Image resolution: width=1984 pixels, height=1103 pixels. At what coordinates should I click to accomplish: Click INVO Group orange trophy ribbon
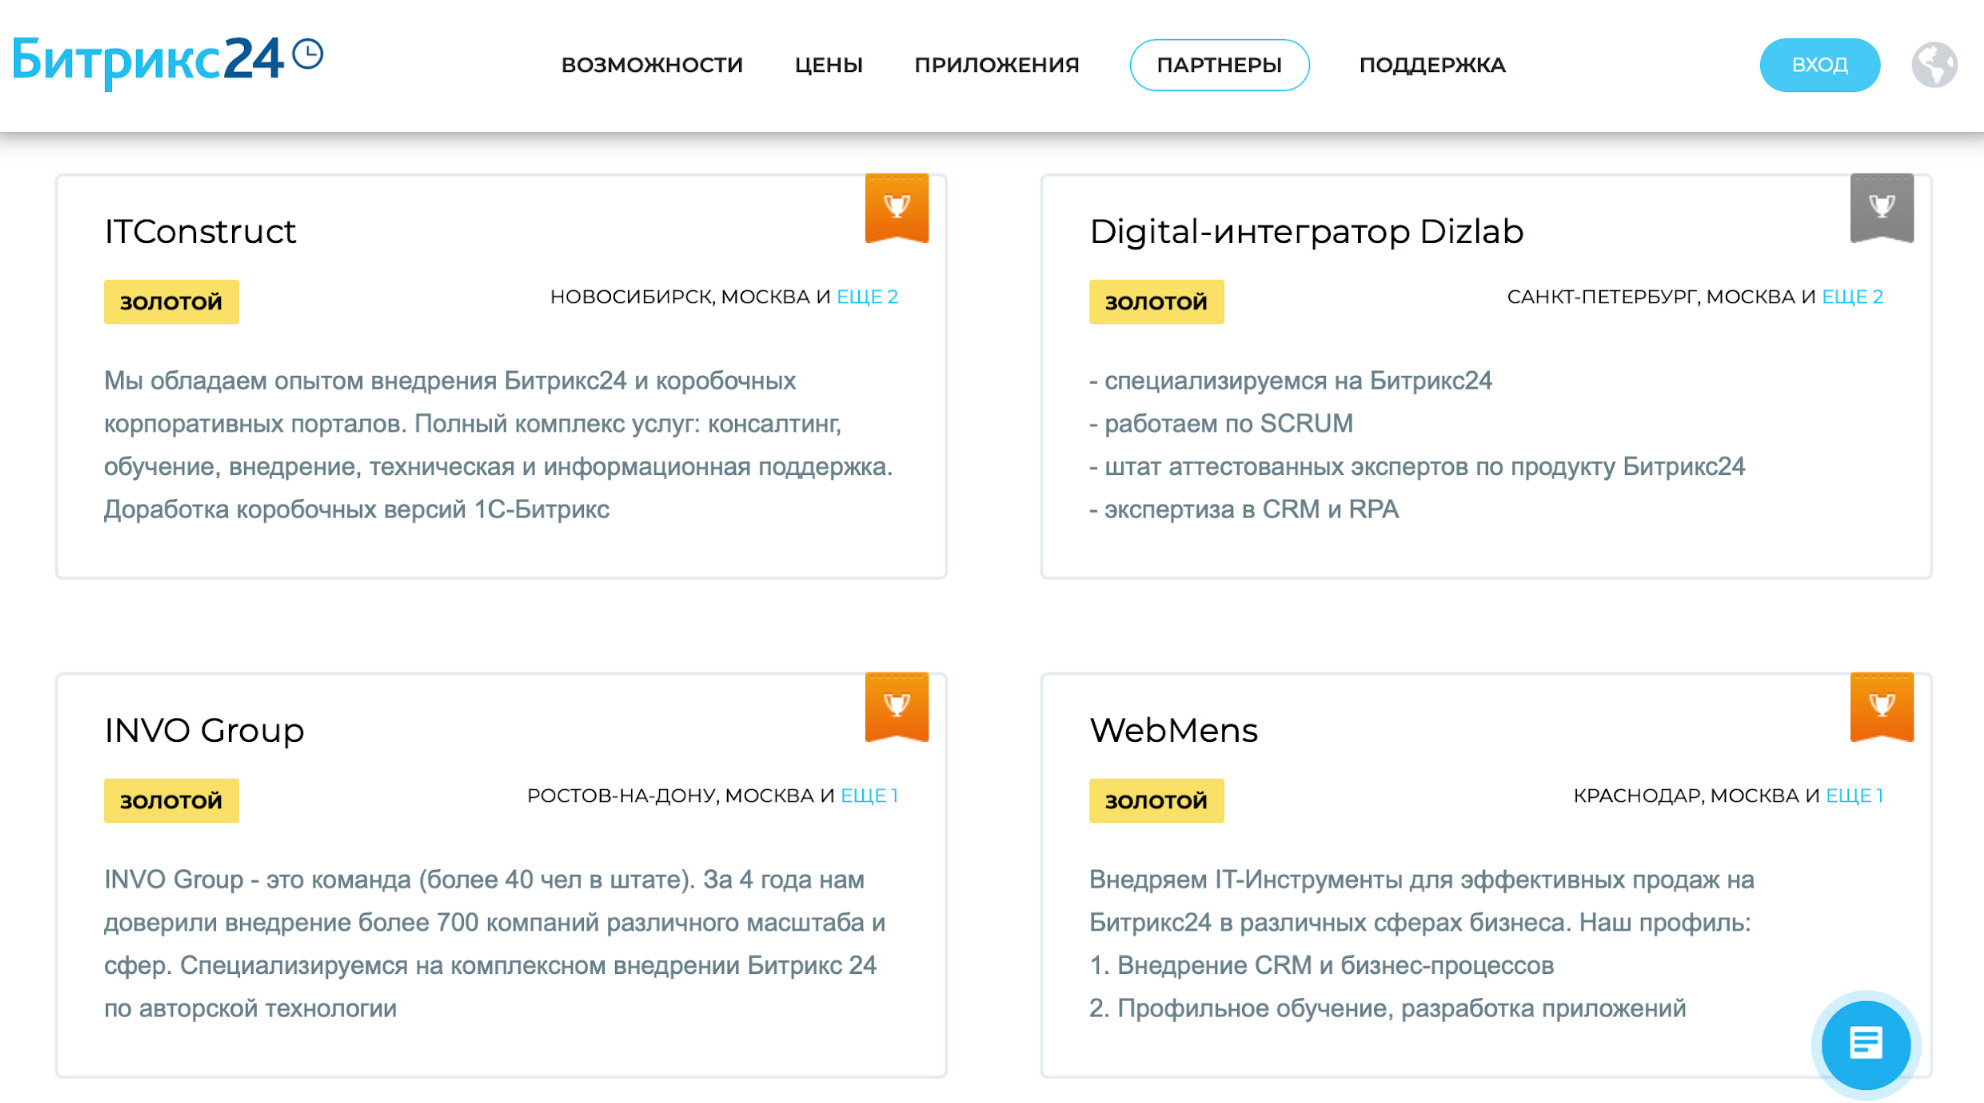897,707
